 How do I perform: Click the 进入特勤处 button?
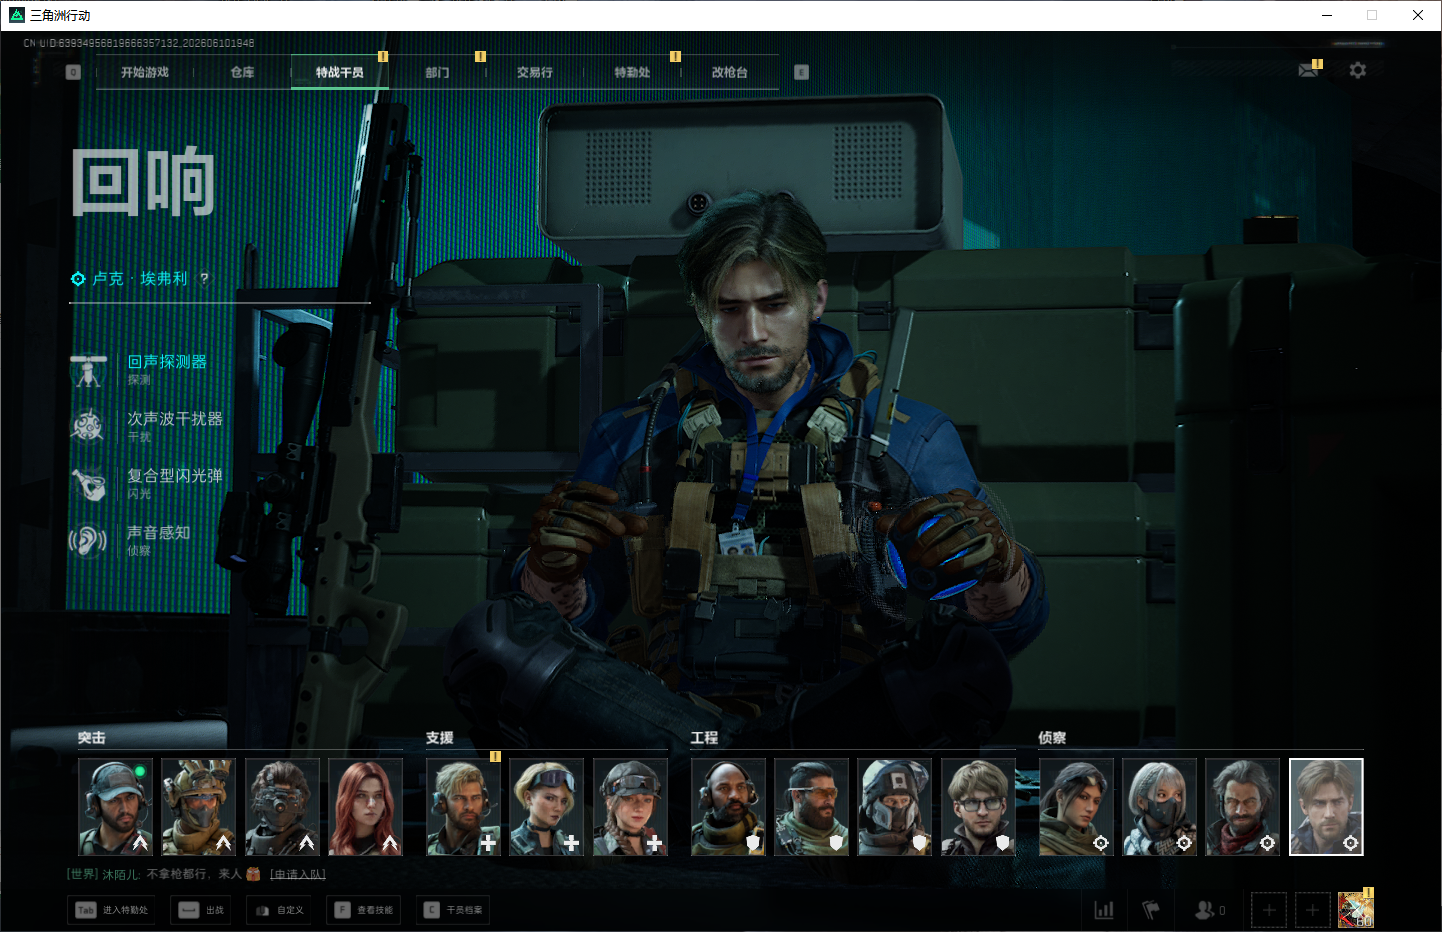coord(111,910)
